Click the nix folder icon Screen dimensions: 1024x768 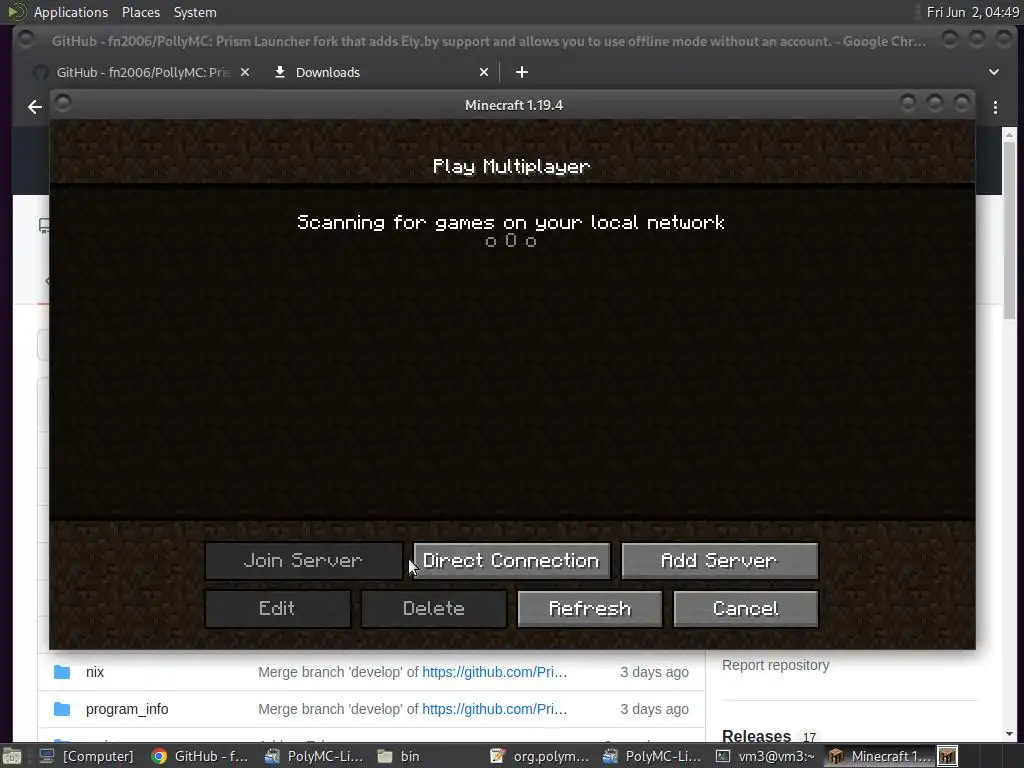pos(62,672)
